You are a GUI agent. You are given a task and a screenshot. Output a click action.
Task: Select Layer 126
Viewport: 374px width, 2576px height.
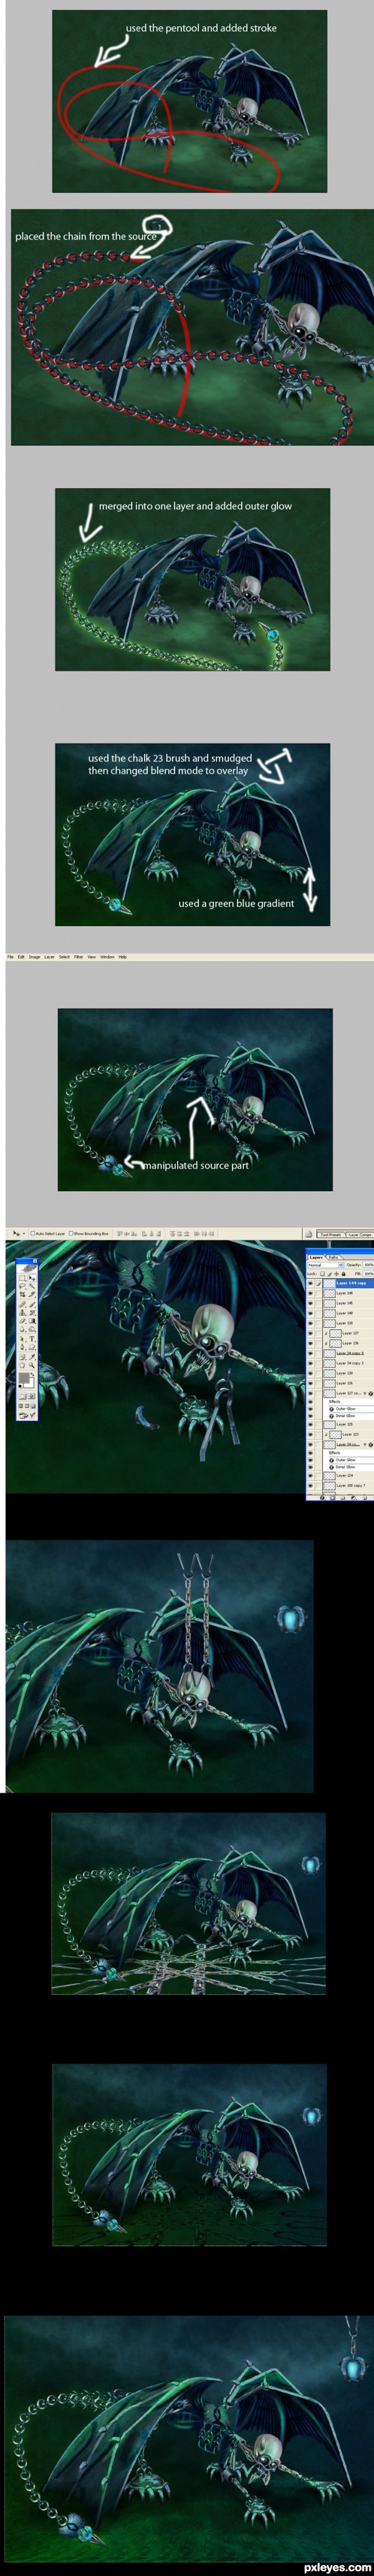pos(348,1383)
